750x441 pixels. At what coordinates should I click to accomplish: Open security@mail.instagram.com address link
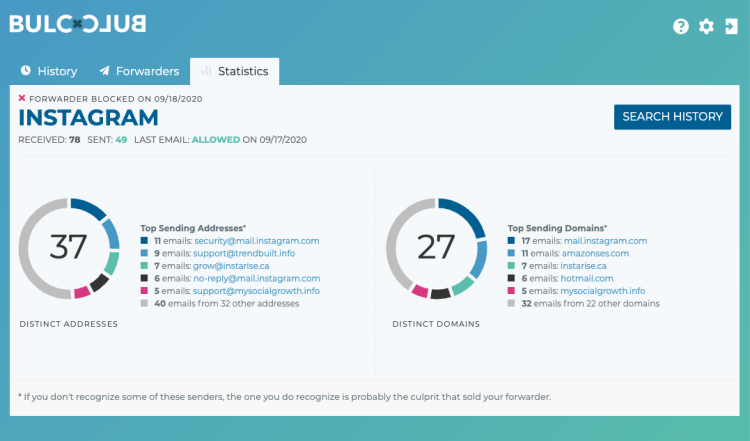pos(256,241)
